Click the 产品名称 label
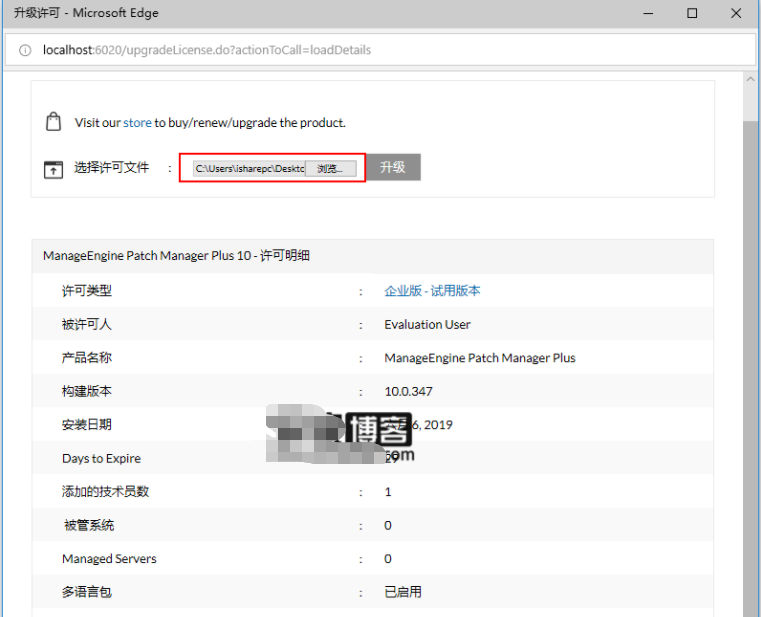The height and width of the screenshot is (617, 761). point(87,358)
